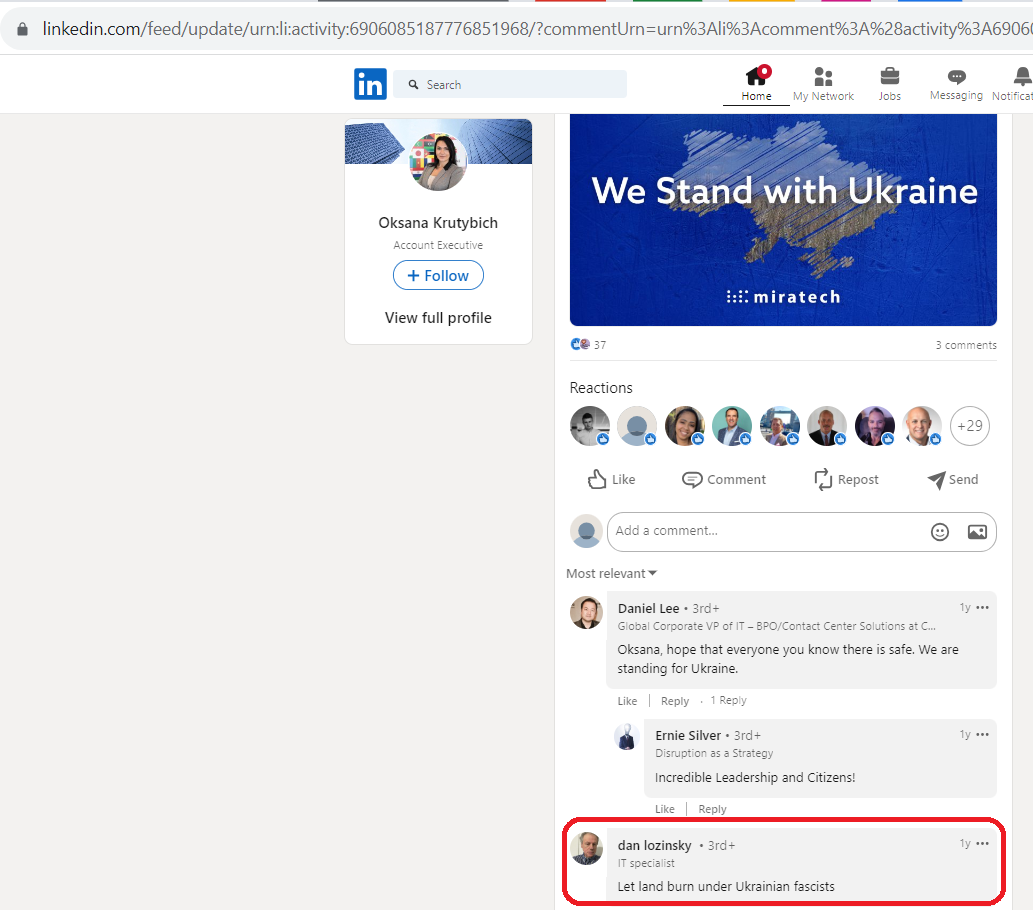The width and height of the screenshot is (1033, 910).
Task: Open the Notifications bell icon
Action: click(x=1022, y=76)
